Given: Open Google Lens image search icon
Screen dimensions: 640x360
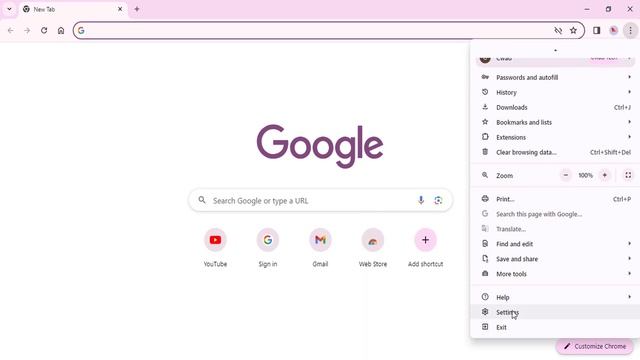Looking at the screenshot, I should (438, 200).
